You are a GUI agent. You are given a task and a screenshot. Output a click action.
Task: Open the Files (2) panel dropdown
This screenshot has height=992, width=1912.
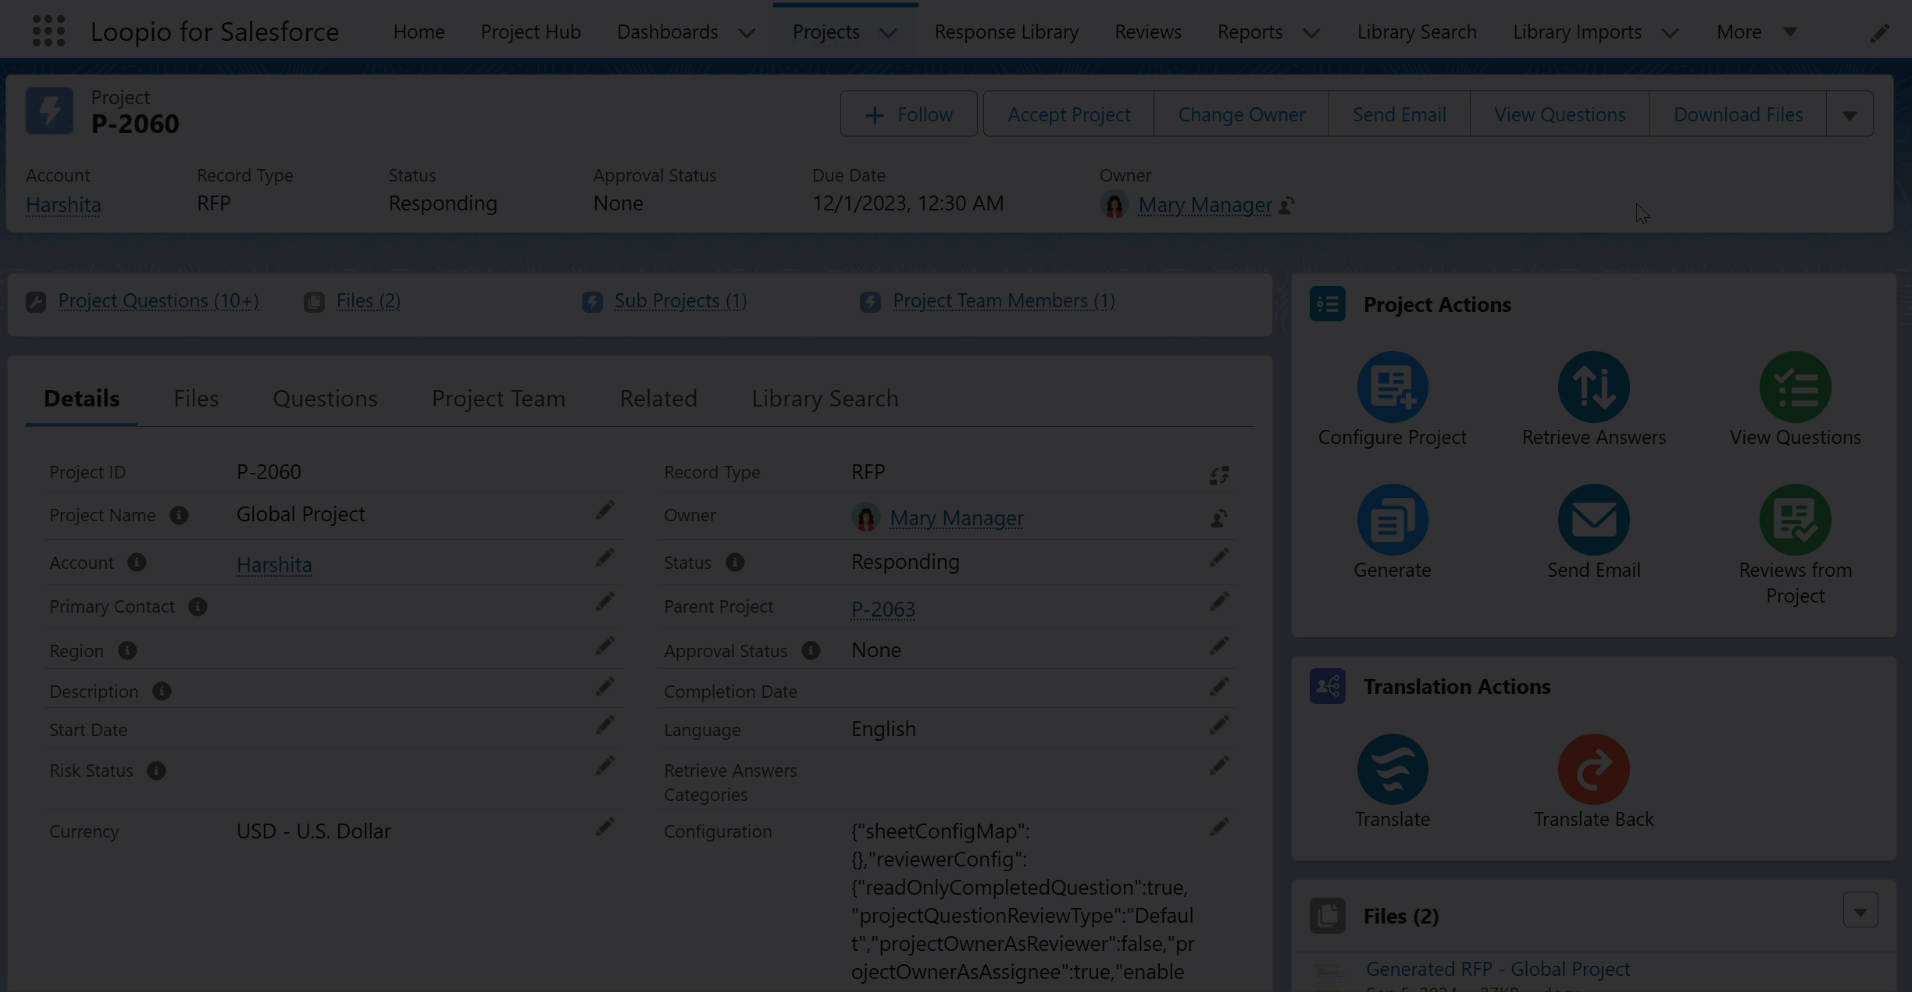point(1860,911)
